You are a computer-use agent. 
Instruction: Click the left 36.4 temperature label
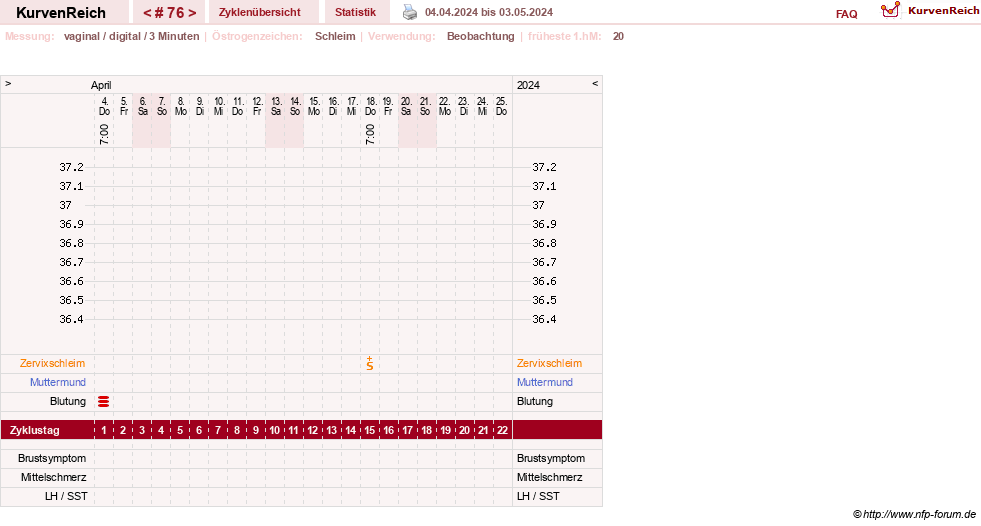coord(71,319)
